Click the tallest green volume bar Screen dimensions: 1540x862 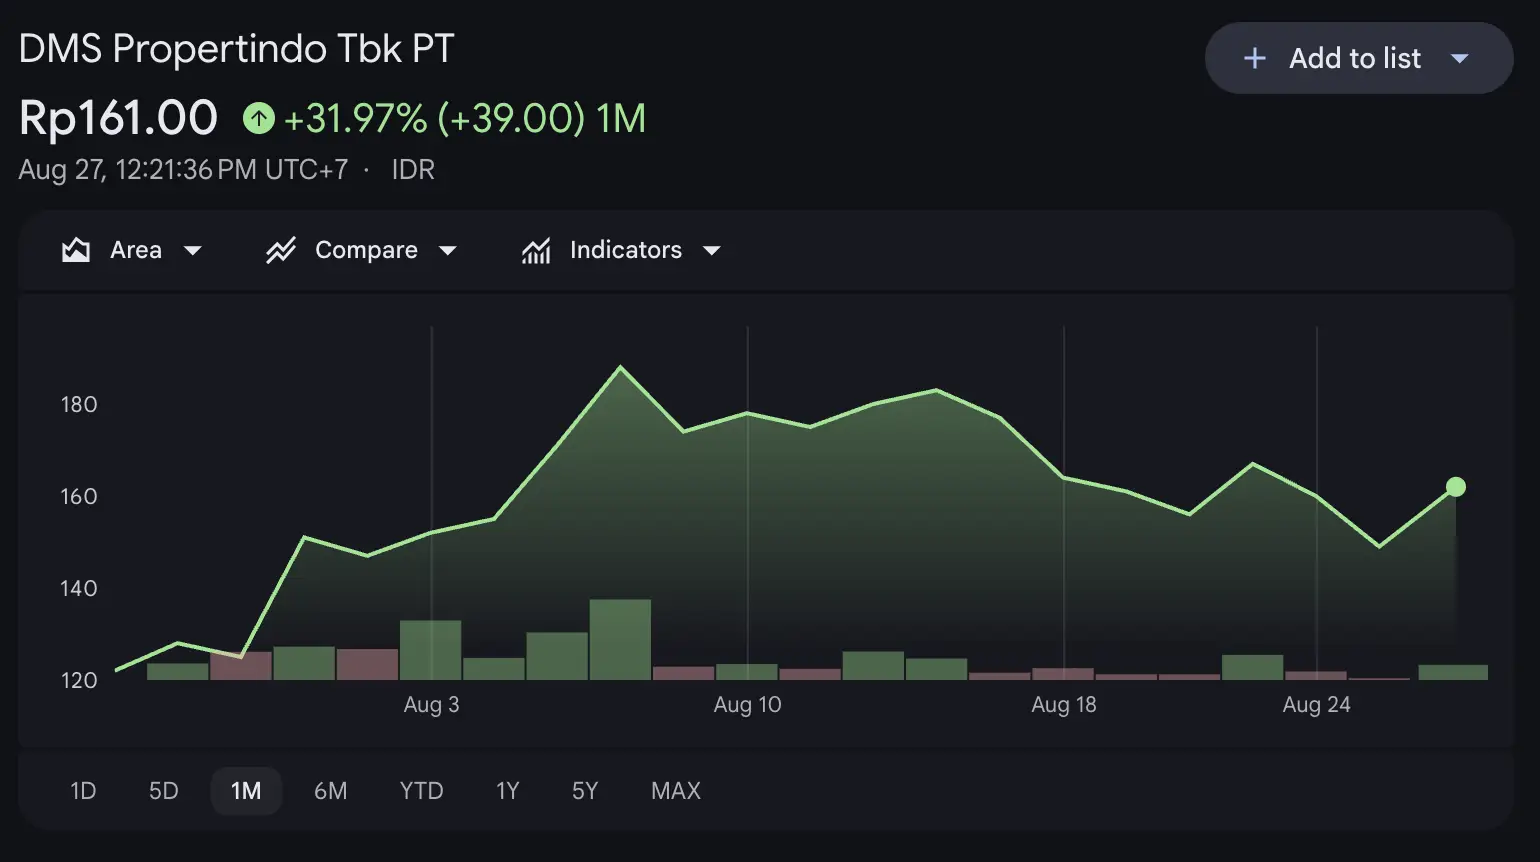[x=620, y=640]
